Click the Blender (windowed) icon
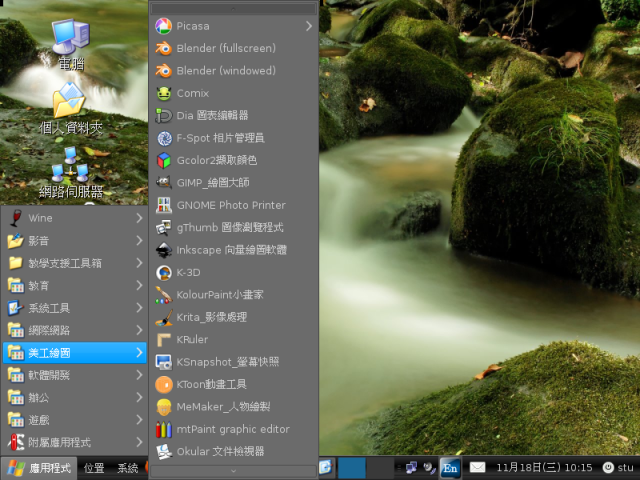This screenshot has width=640, height=480. pyautogui.click(x=164, y=71)
